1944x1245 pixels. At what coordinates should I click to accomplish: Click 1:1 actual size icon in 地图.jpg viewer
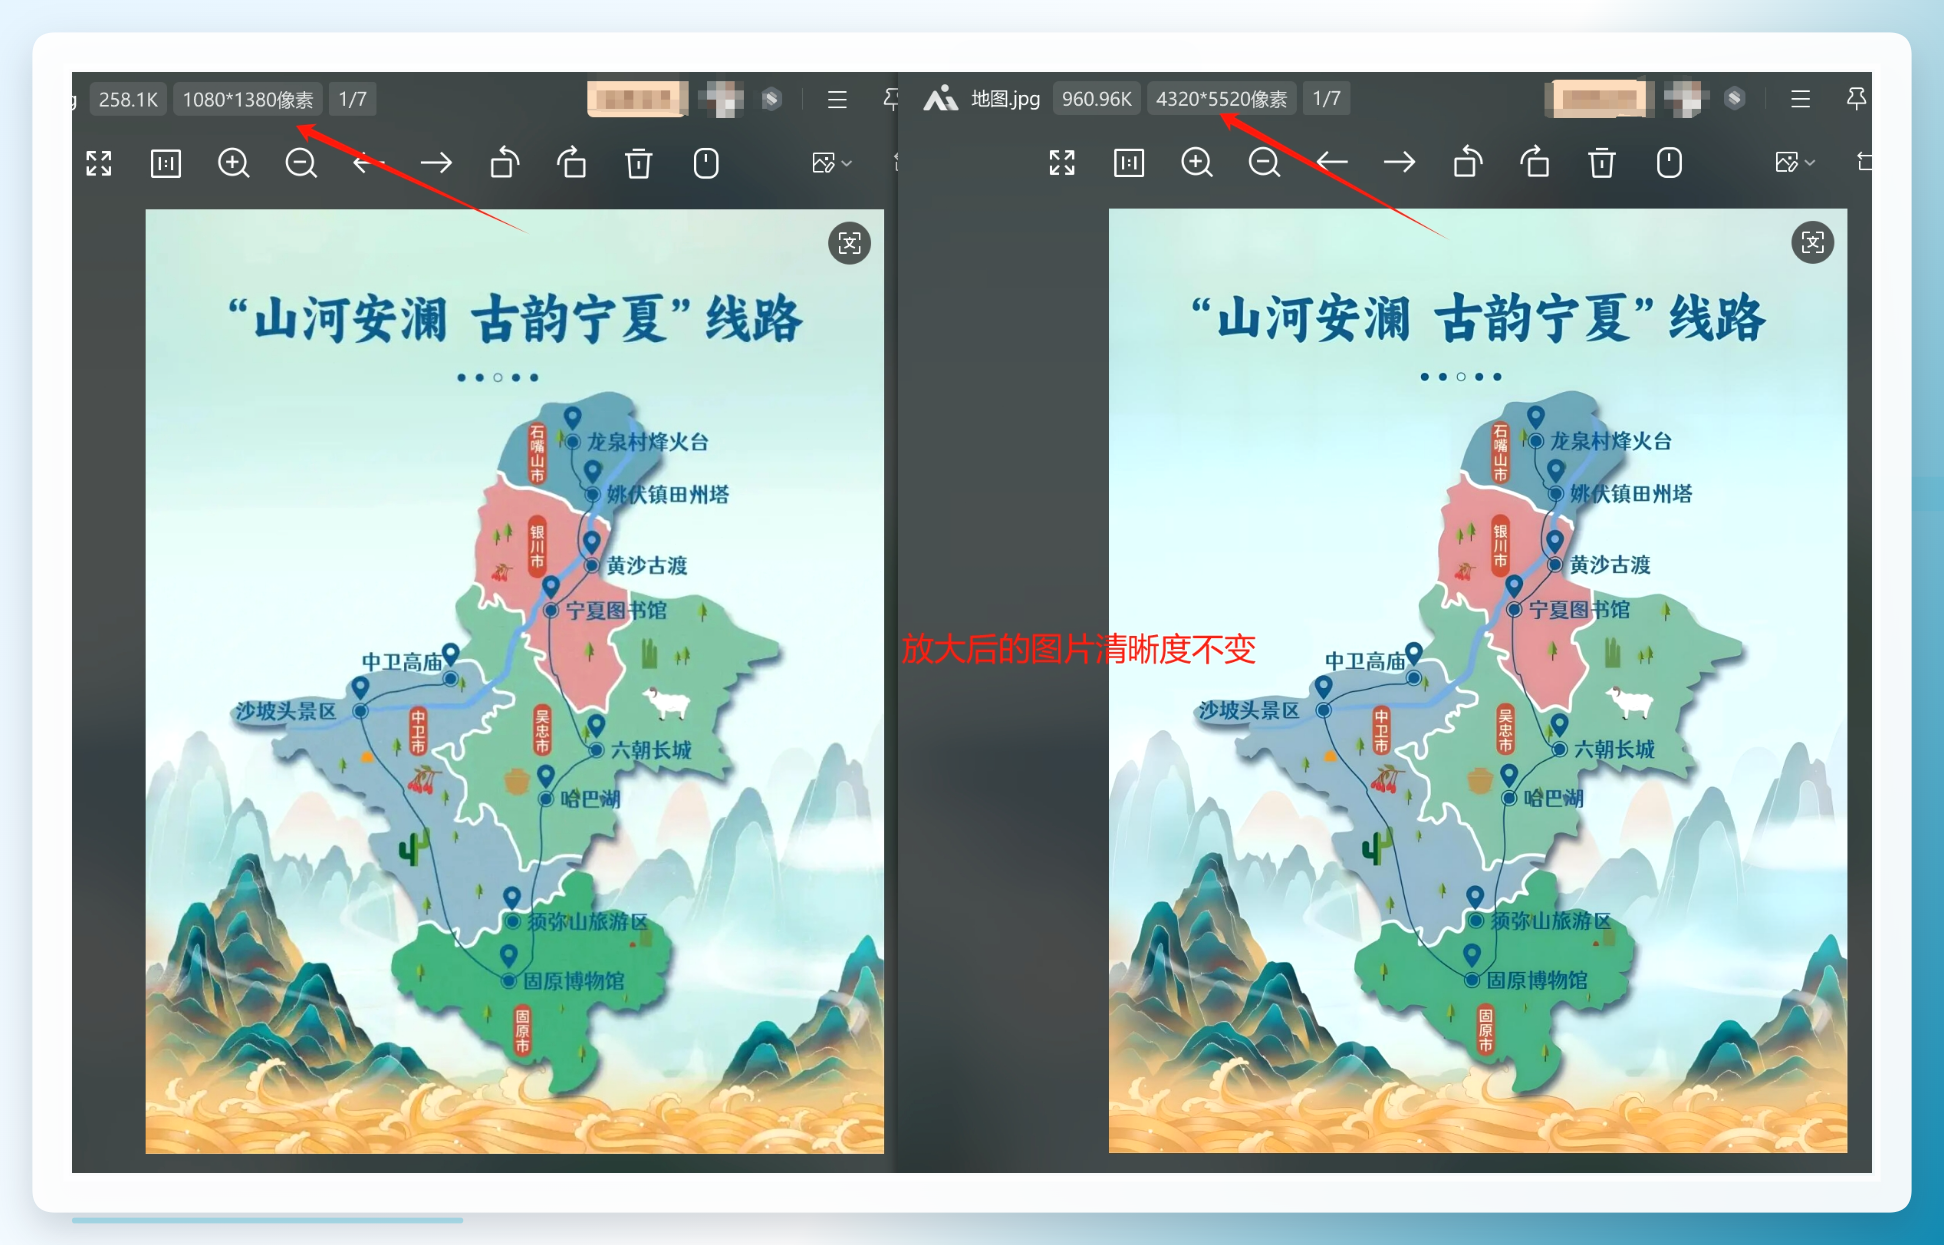coord(1129,162)
